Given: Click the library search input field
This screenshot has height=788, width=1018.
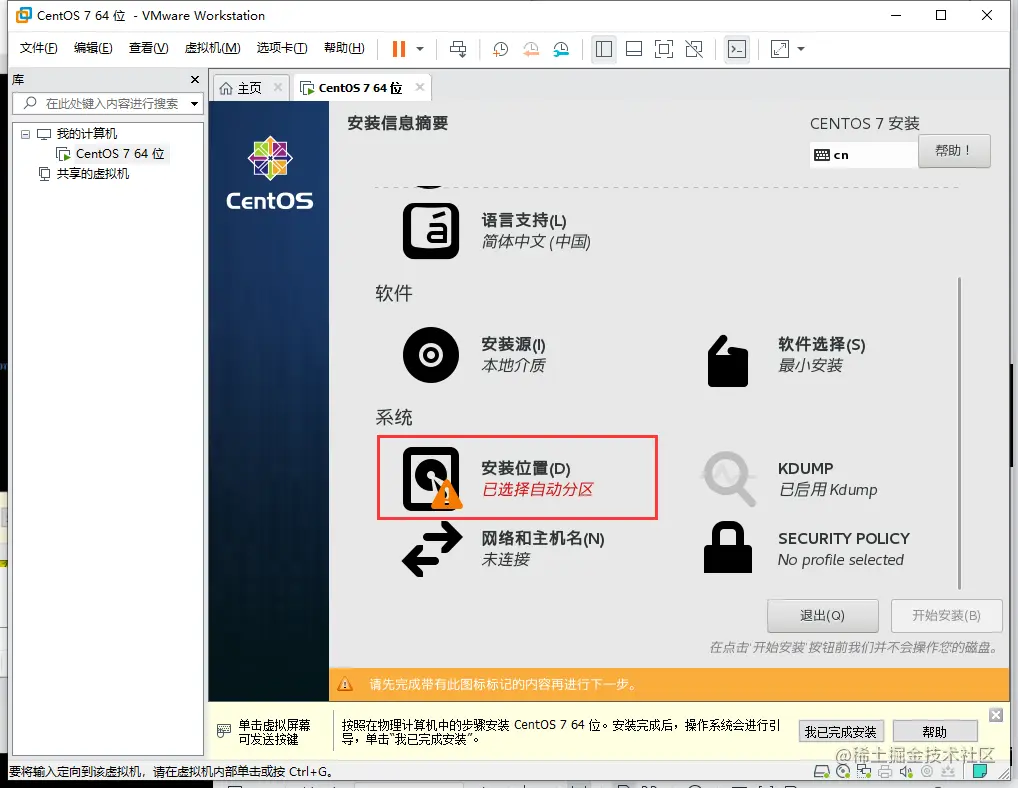Looking at the screenshot, I should pos(107,103).
